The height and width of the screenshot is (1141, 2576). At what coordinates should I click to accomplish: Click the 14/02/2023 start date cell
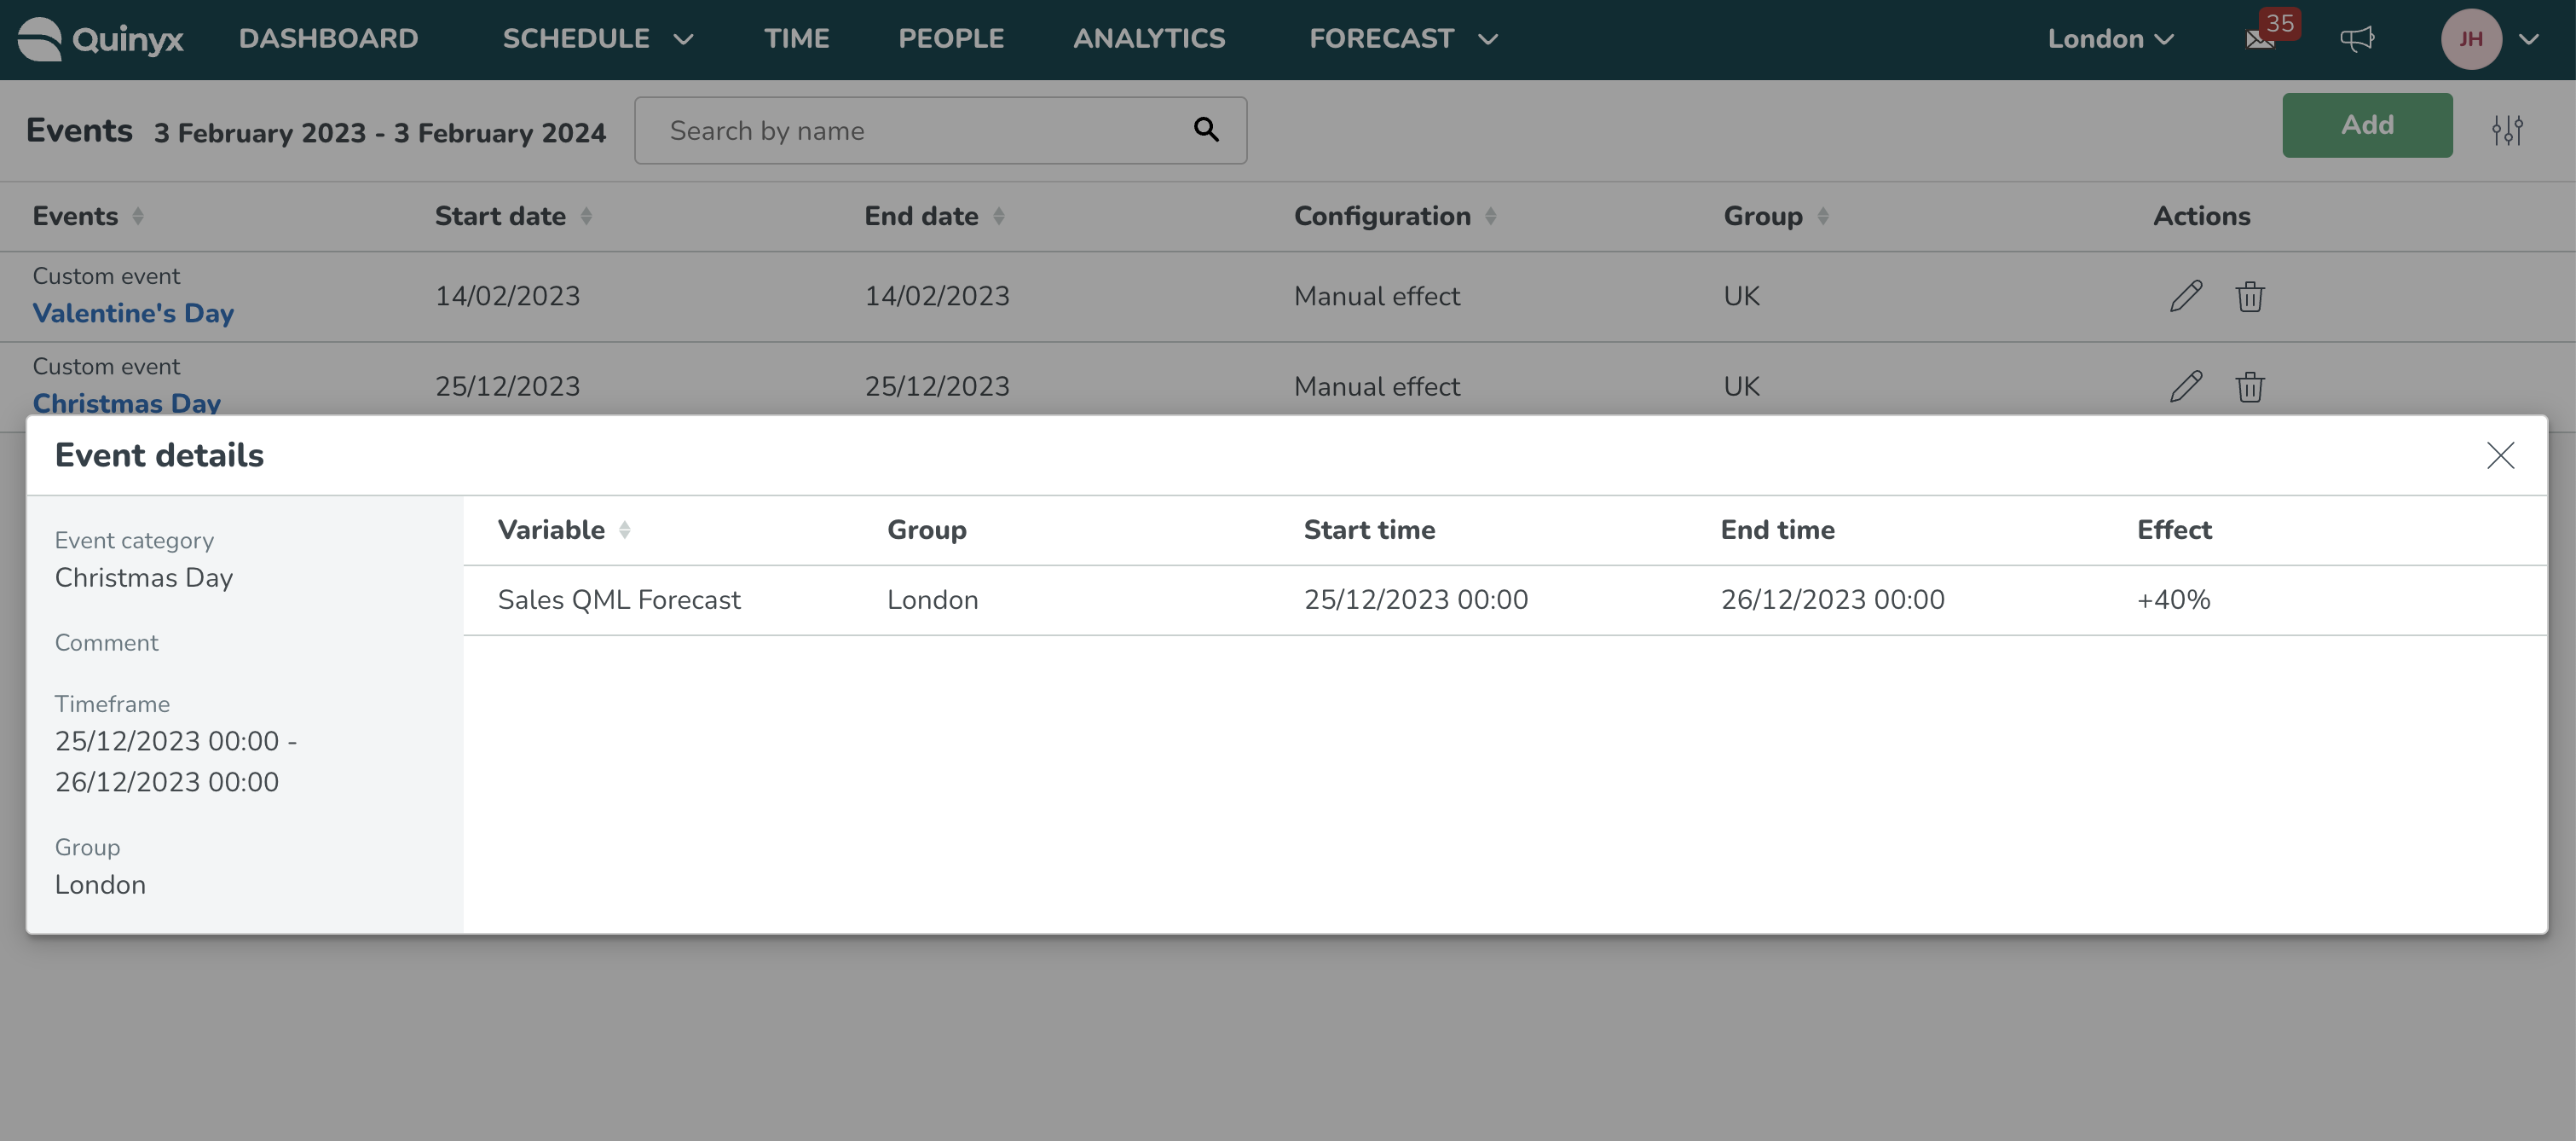pyautogui.click(x=507, y=296)
